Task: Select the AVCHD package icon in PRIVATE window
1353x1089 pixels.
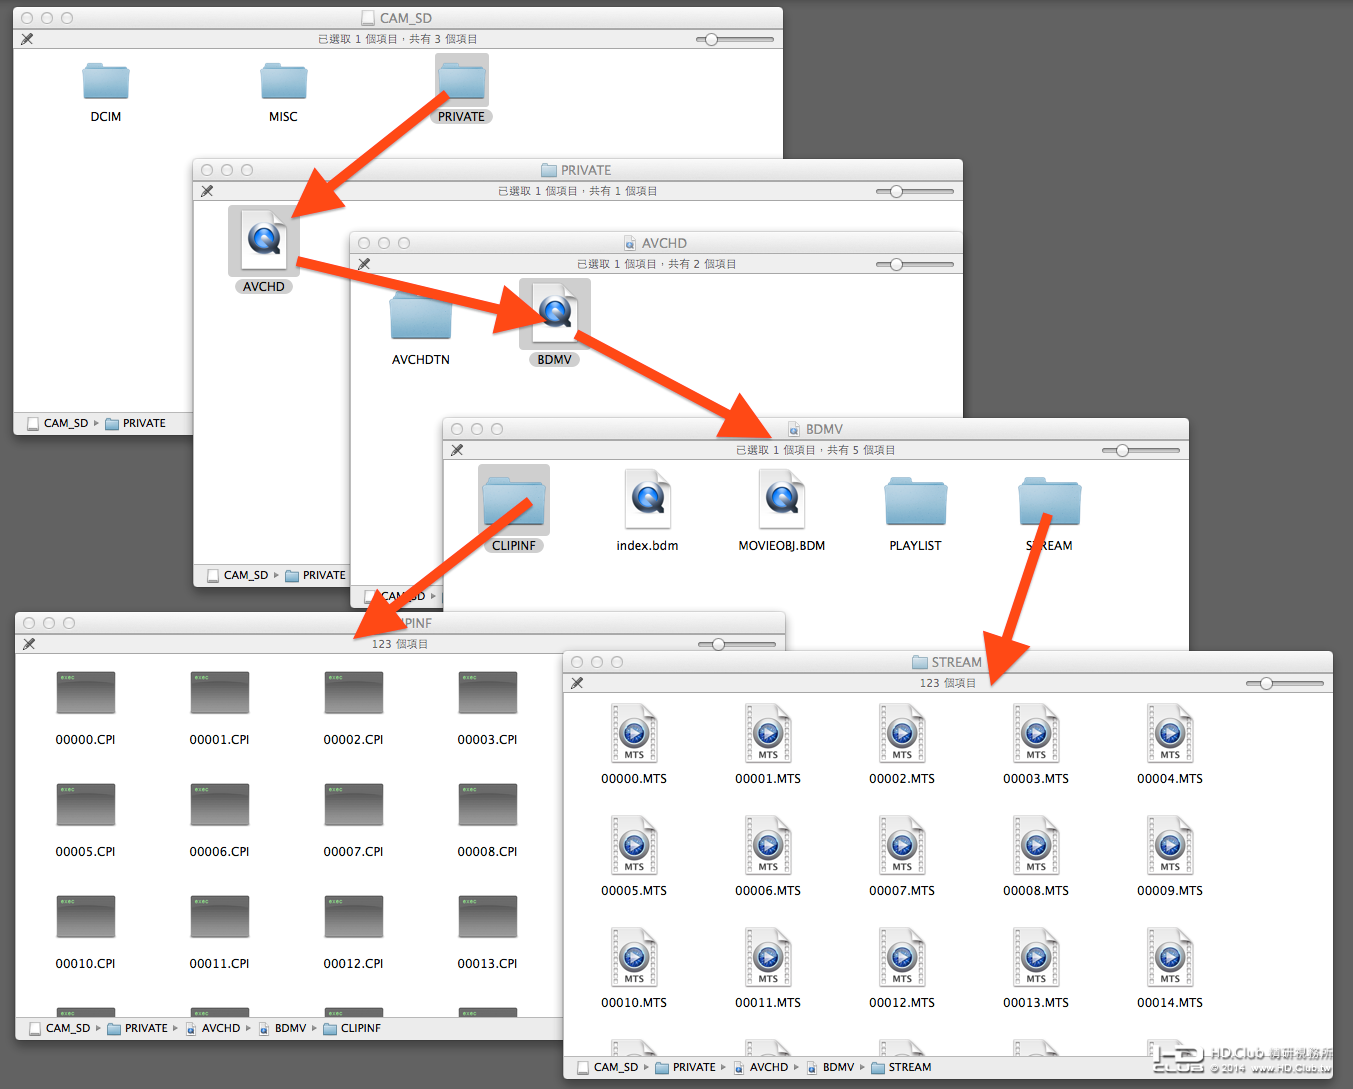Action: 265,240
